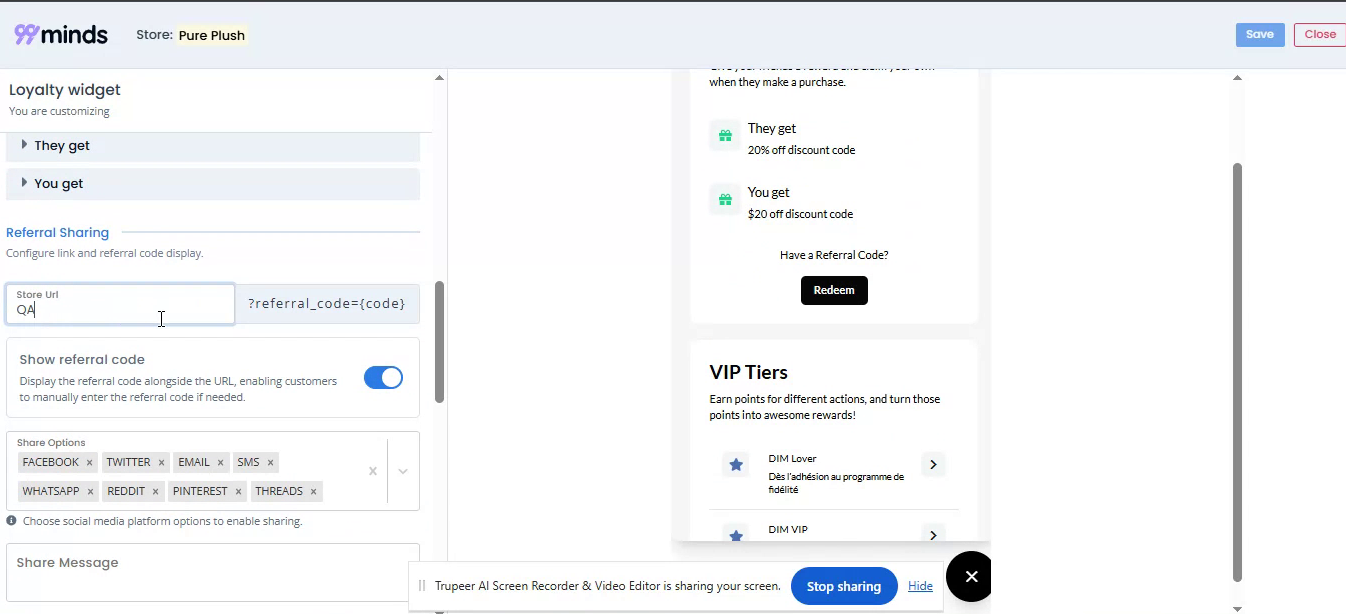Open DIM VIP tier arrow

933,535
